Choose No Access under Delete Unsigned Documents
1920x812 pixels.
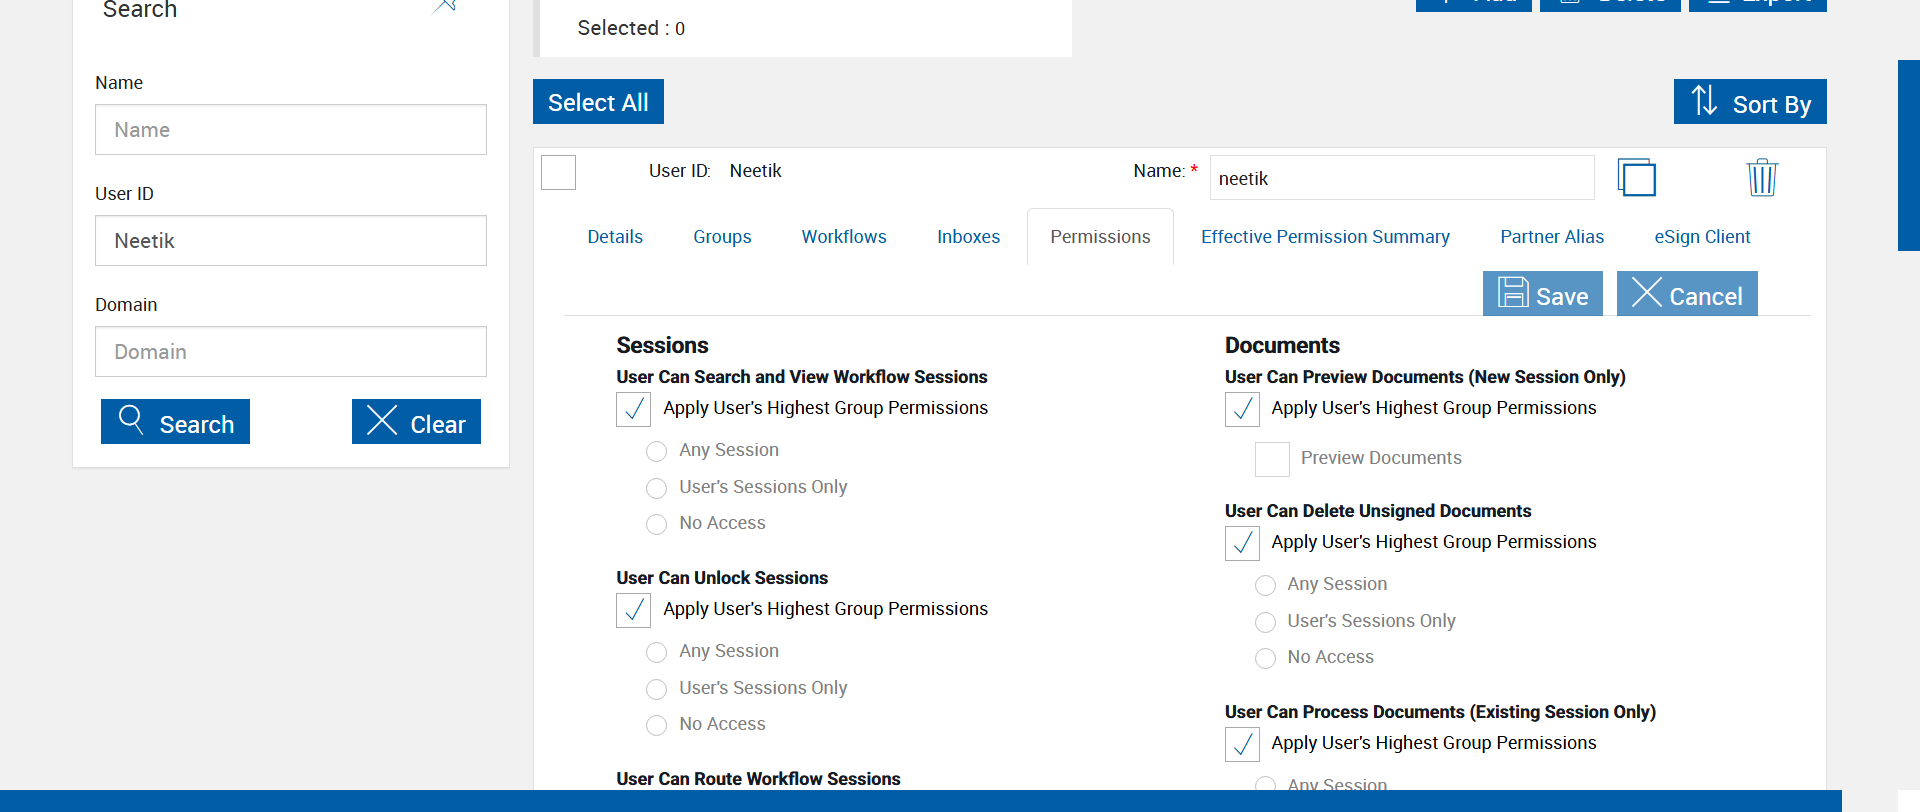click(1265, 658)
